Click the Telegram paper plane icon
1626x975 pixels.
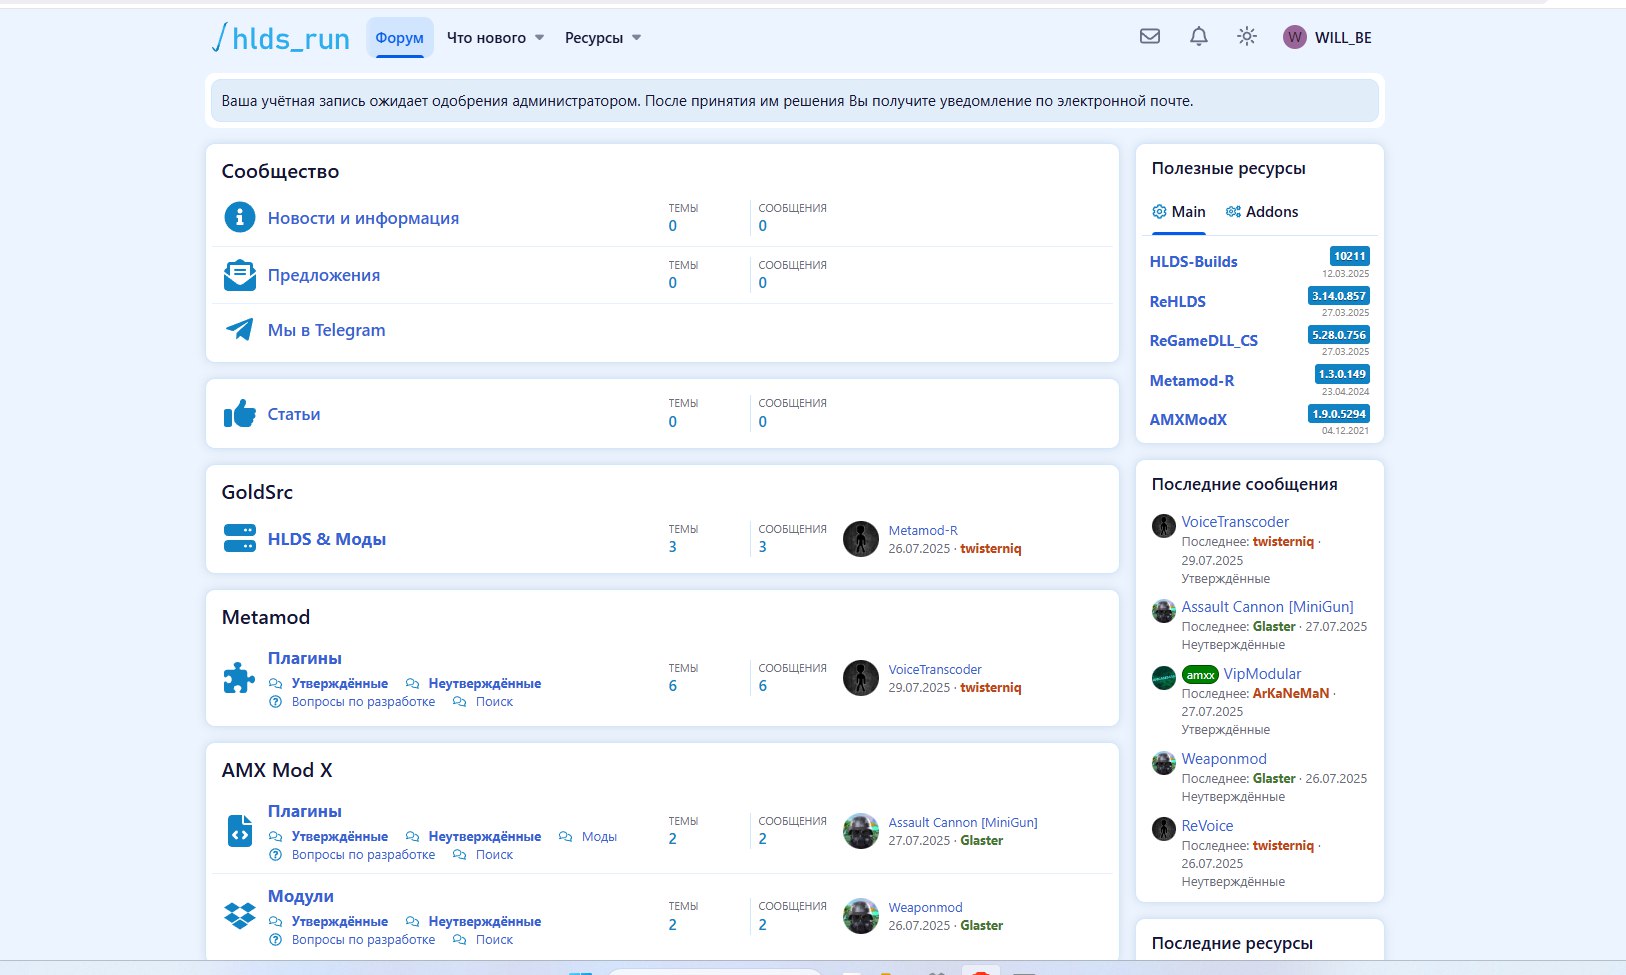coord(240,330)
